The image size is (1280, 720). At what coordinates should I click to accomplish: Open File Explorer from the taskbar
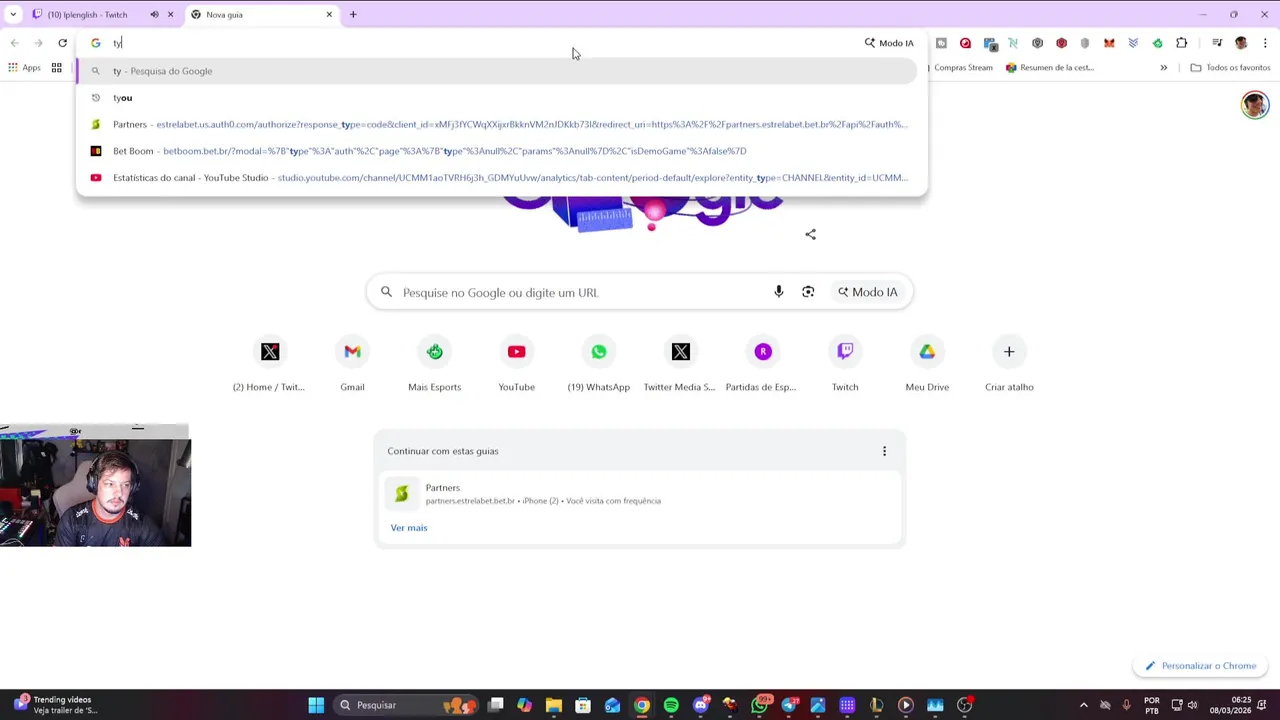(554, 705)
